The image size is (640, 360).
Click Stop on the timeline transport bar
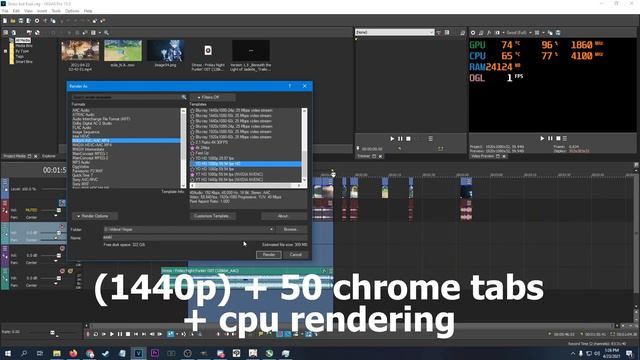[128, 334]
